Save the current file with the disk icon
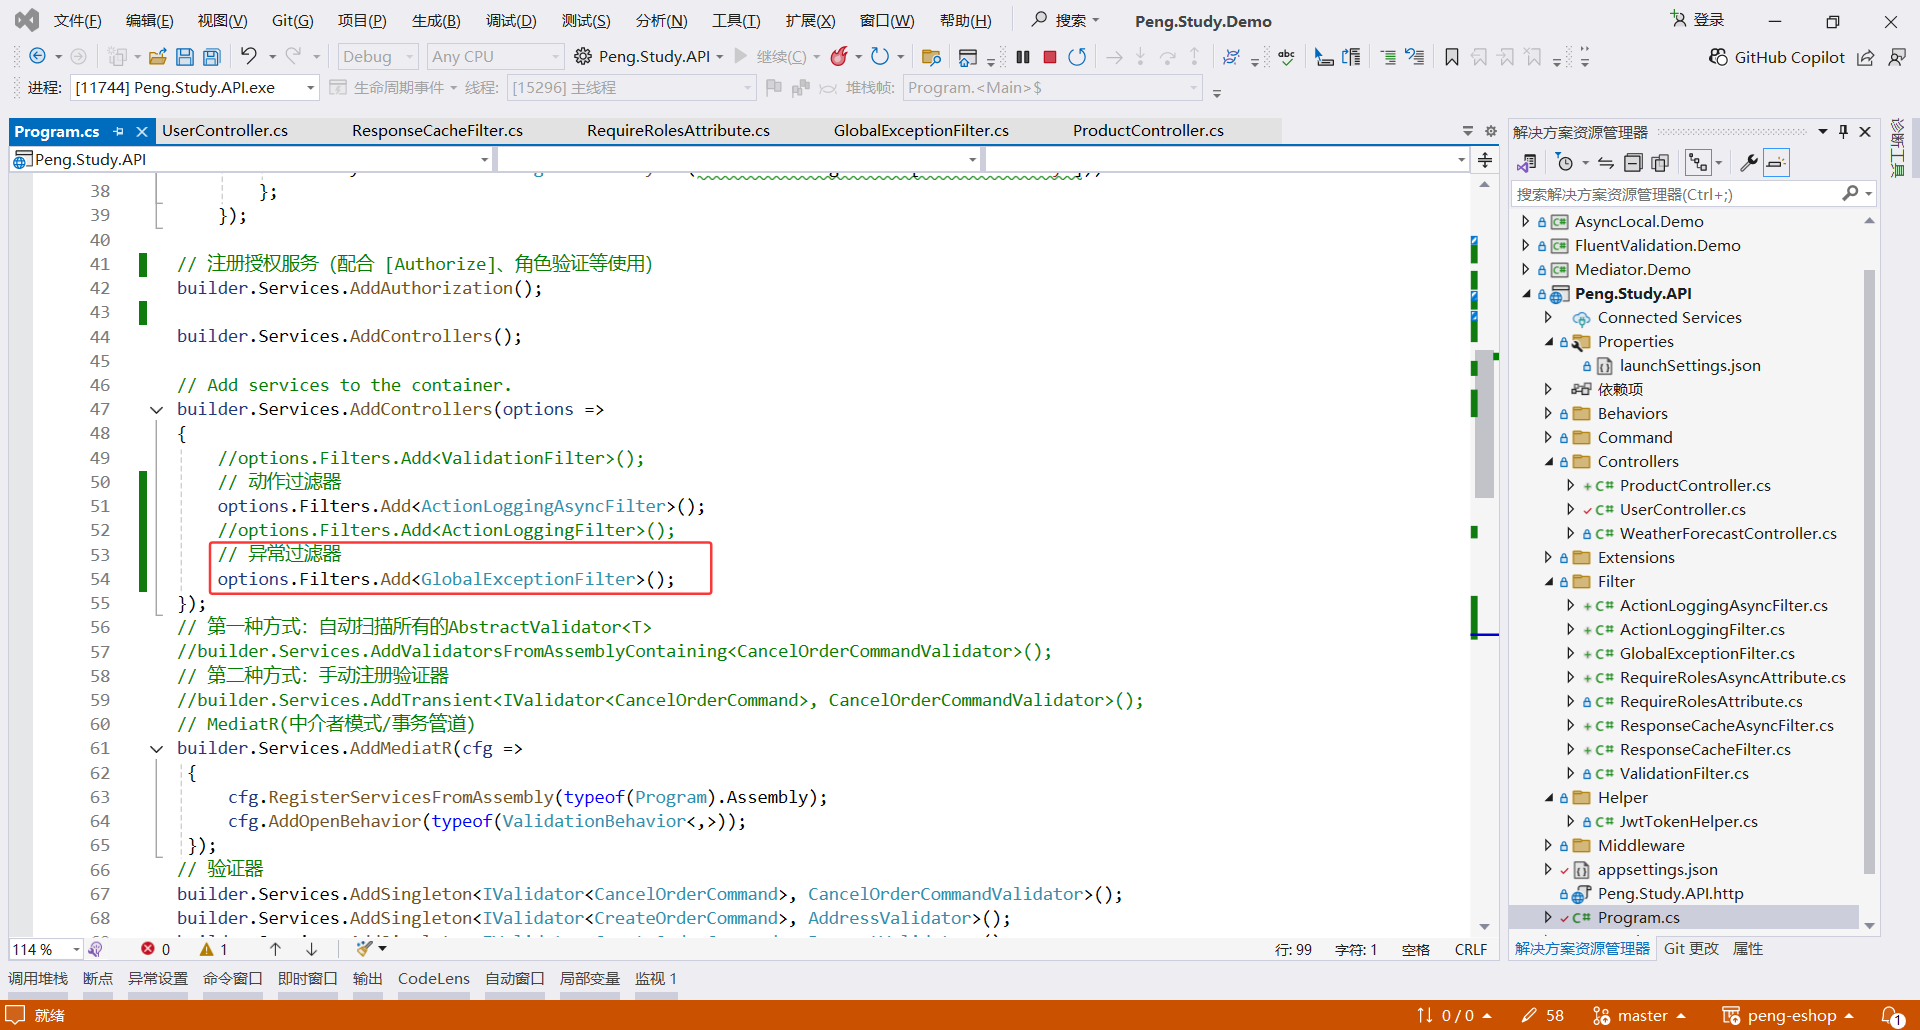Image resolution: width=1920 pixels, height=1030 pixels. pos(185,57)
